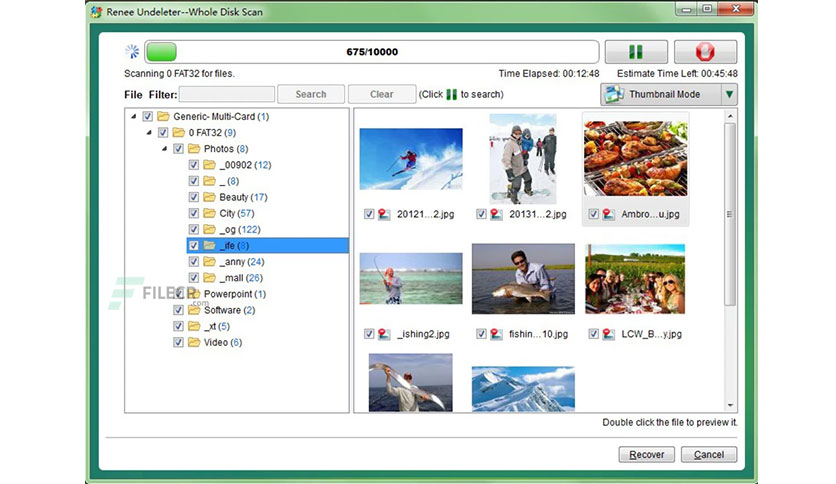
Task: Click the folder icon of _mall (26)
Action: (210, 278)
